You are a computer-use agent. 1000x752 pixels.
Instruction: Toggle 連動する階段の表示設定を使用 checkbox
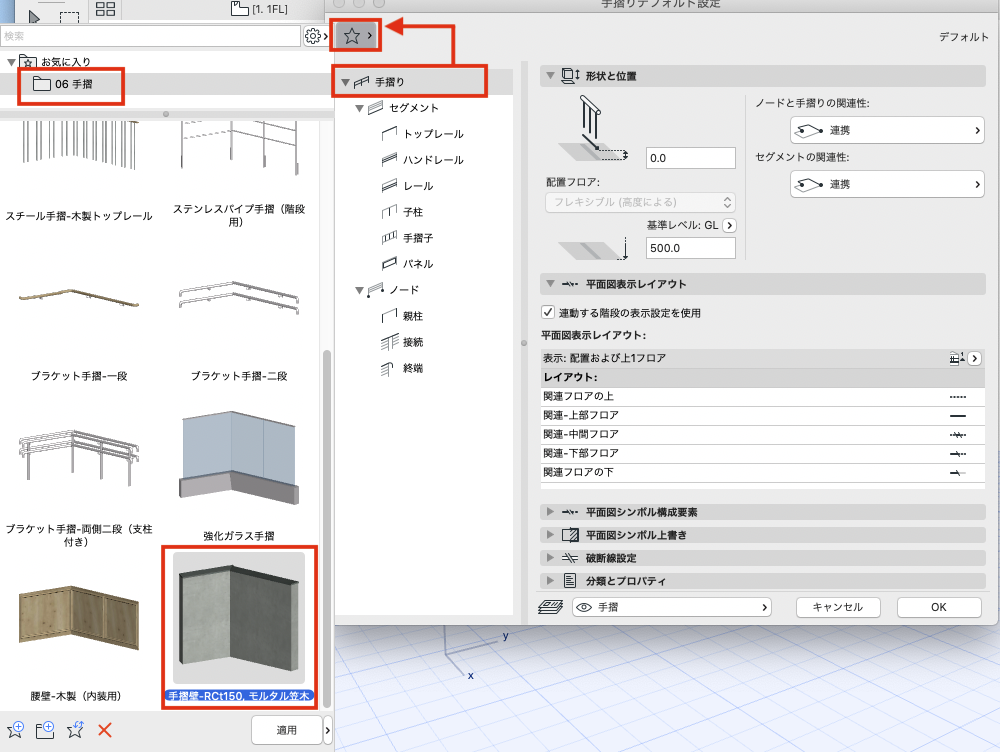coord(547,312)
